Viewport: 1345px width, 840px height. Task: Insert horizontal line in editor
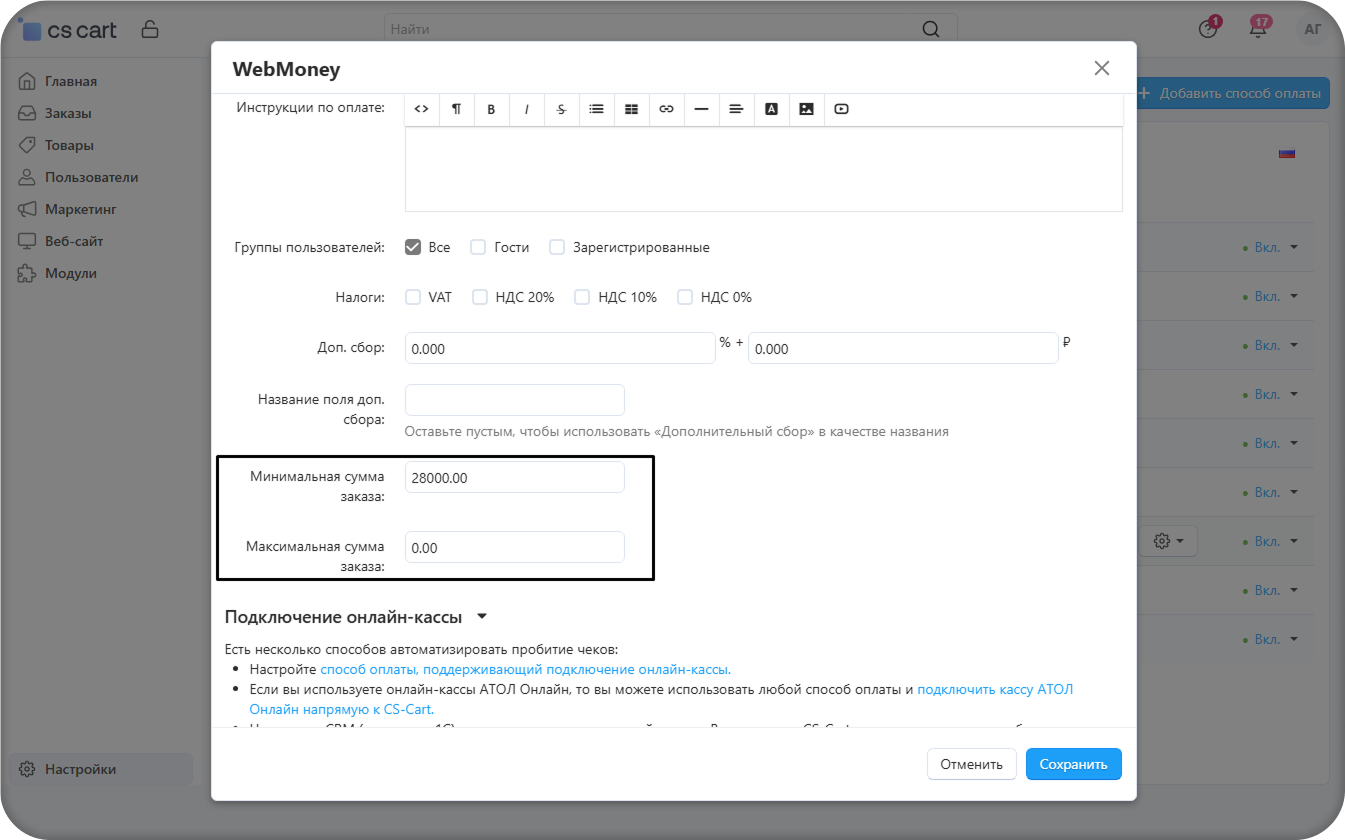(x=701, y=109)
